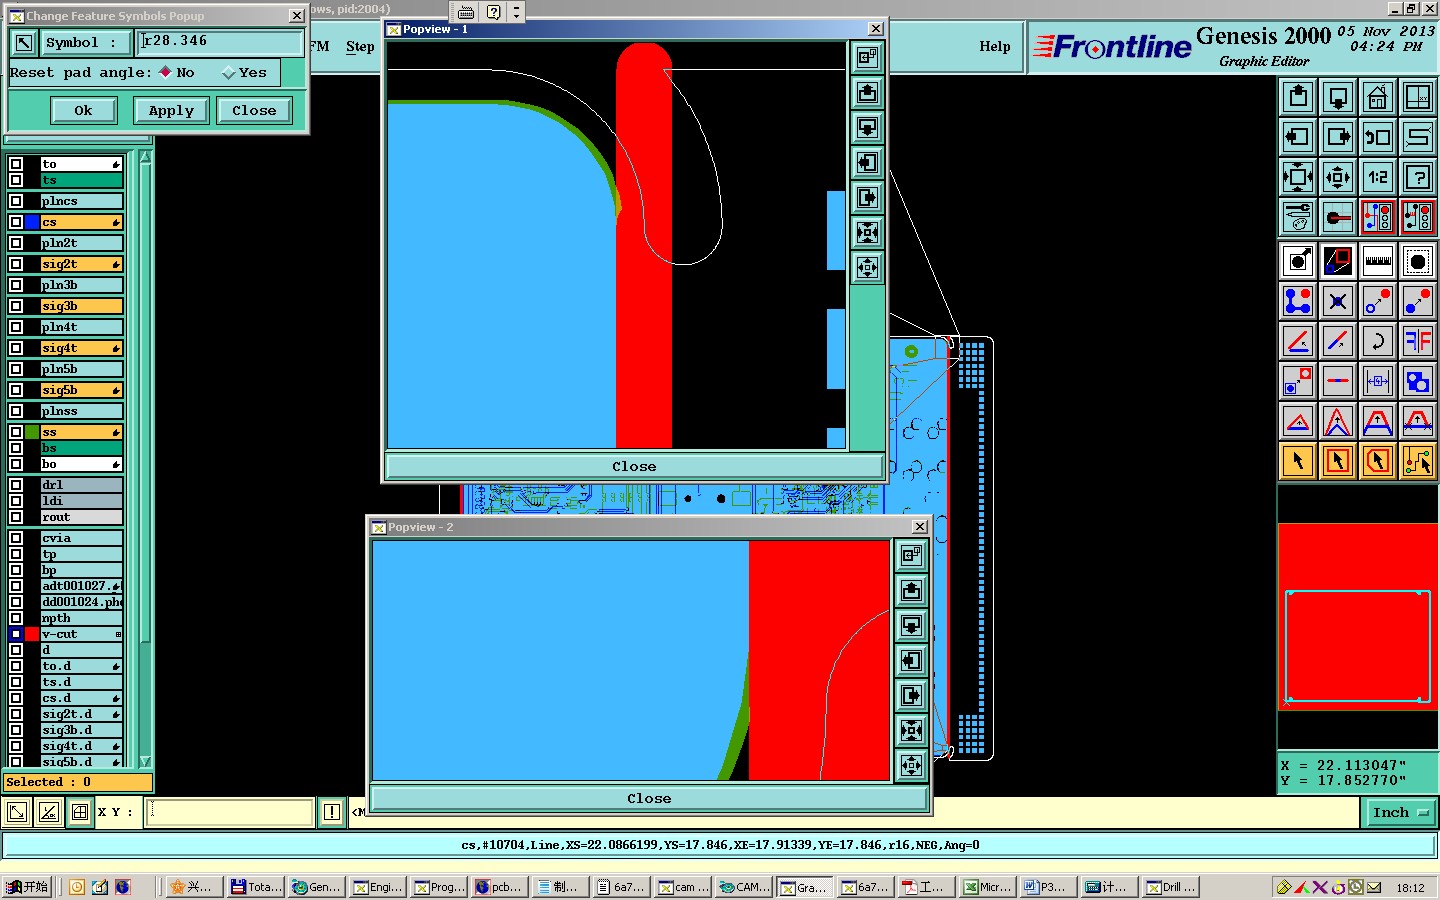Toggle the checkbox for layer cs
Viewport: 1440px width, 900px height.
[16, 222]
